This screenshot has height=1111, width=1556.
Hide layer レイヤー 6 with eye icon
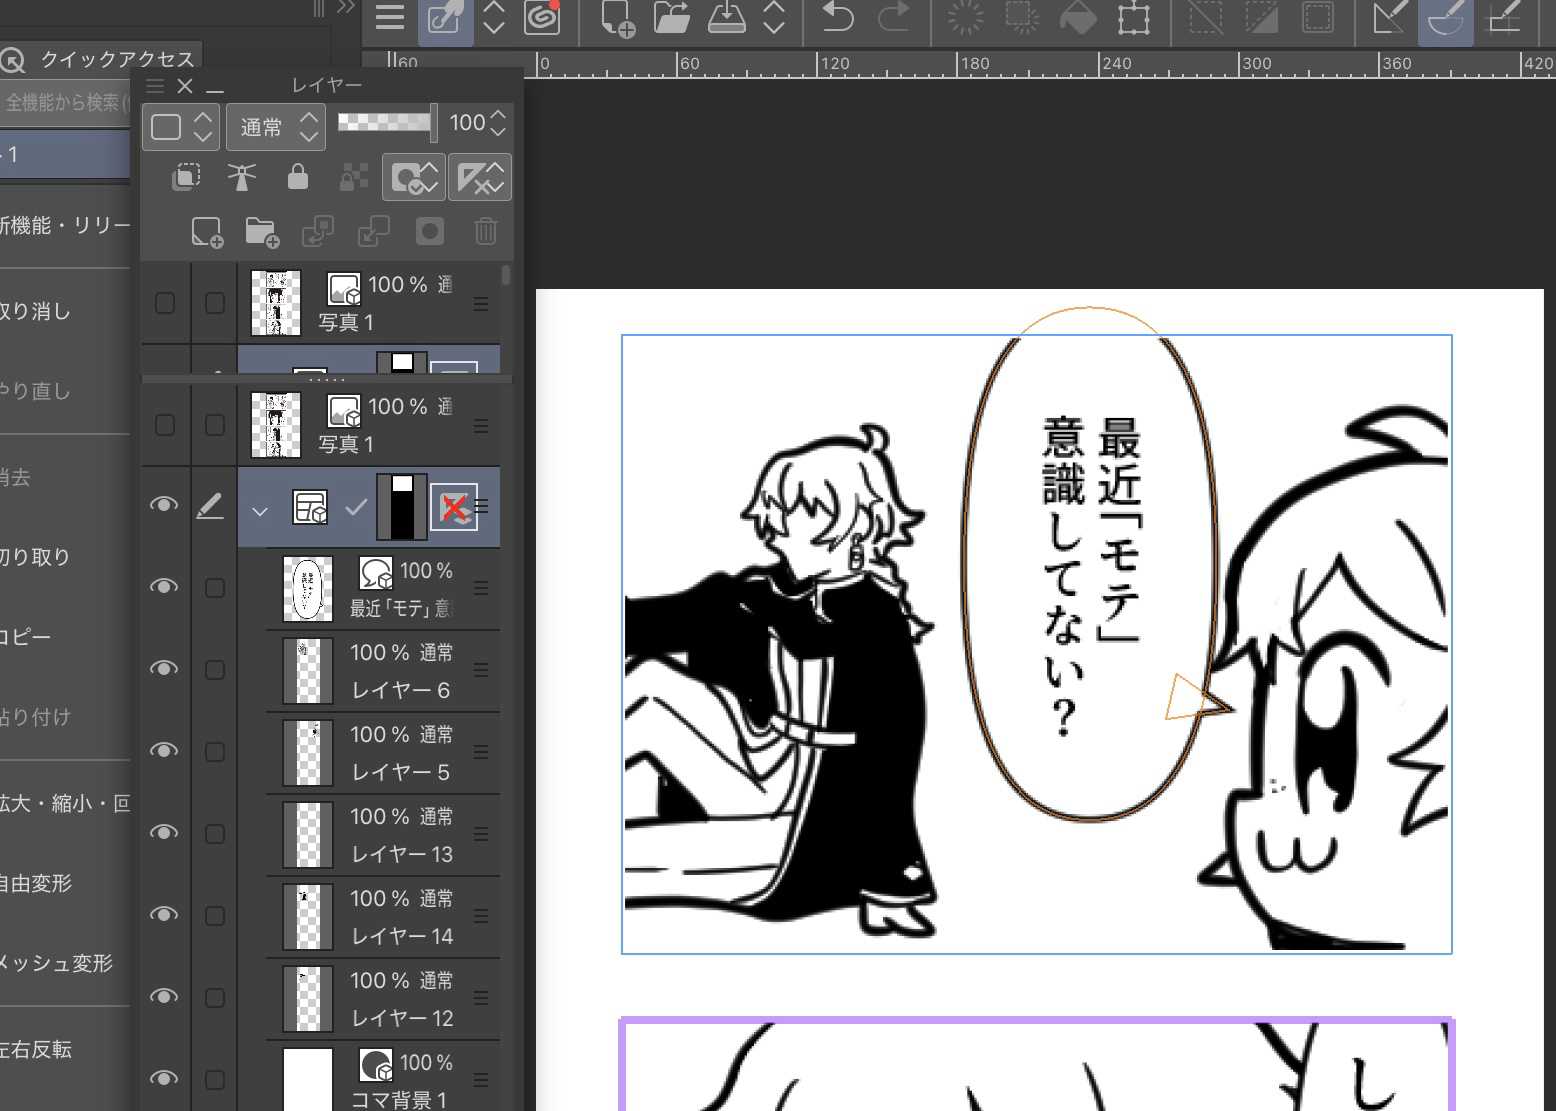(164, 668)
